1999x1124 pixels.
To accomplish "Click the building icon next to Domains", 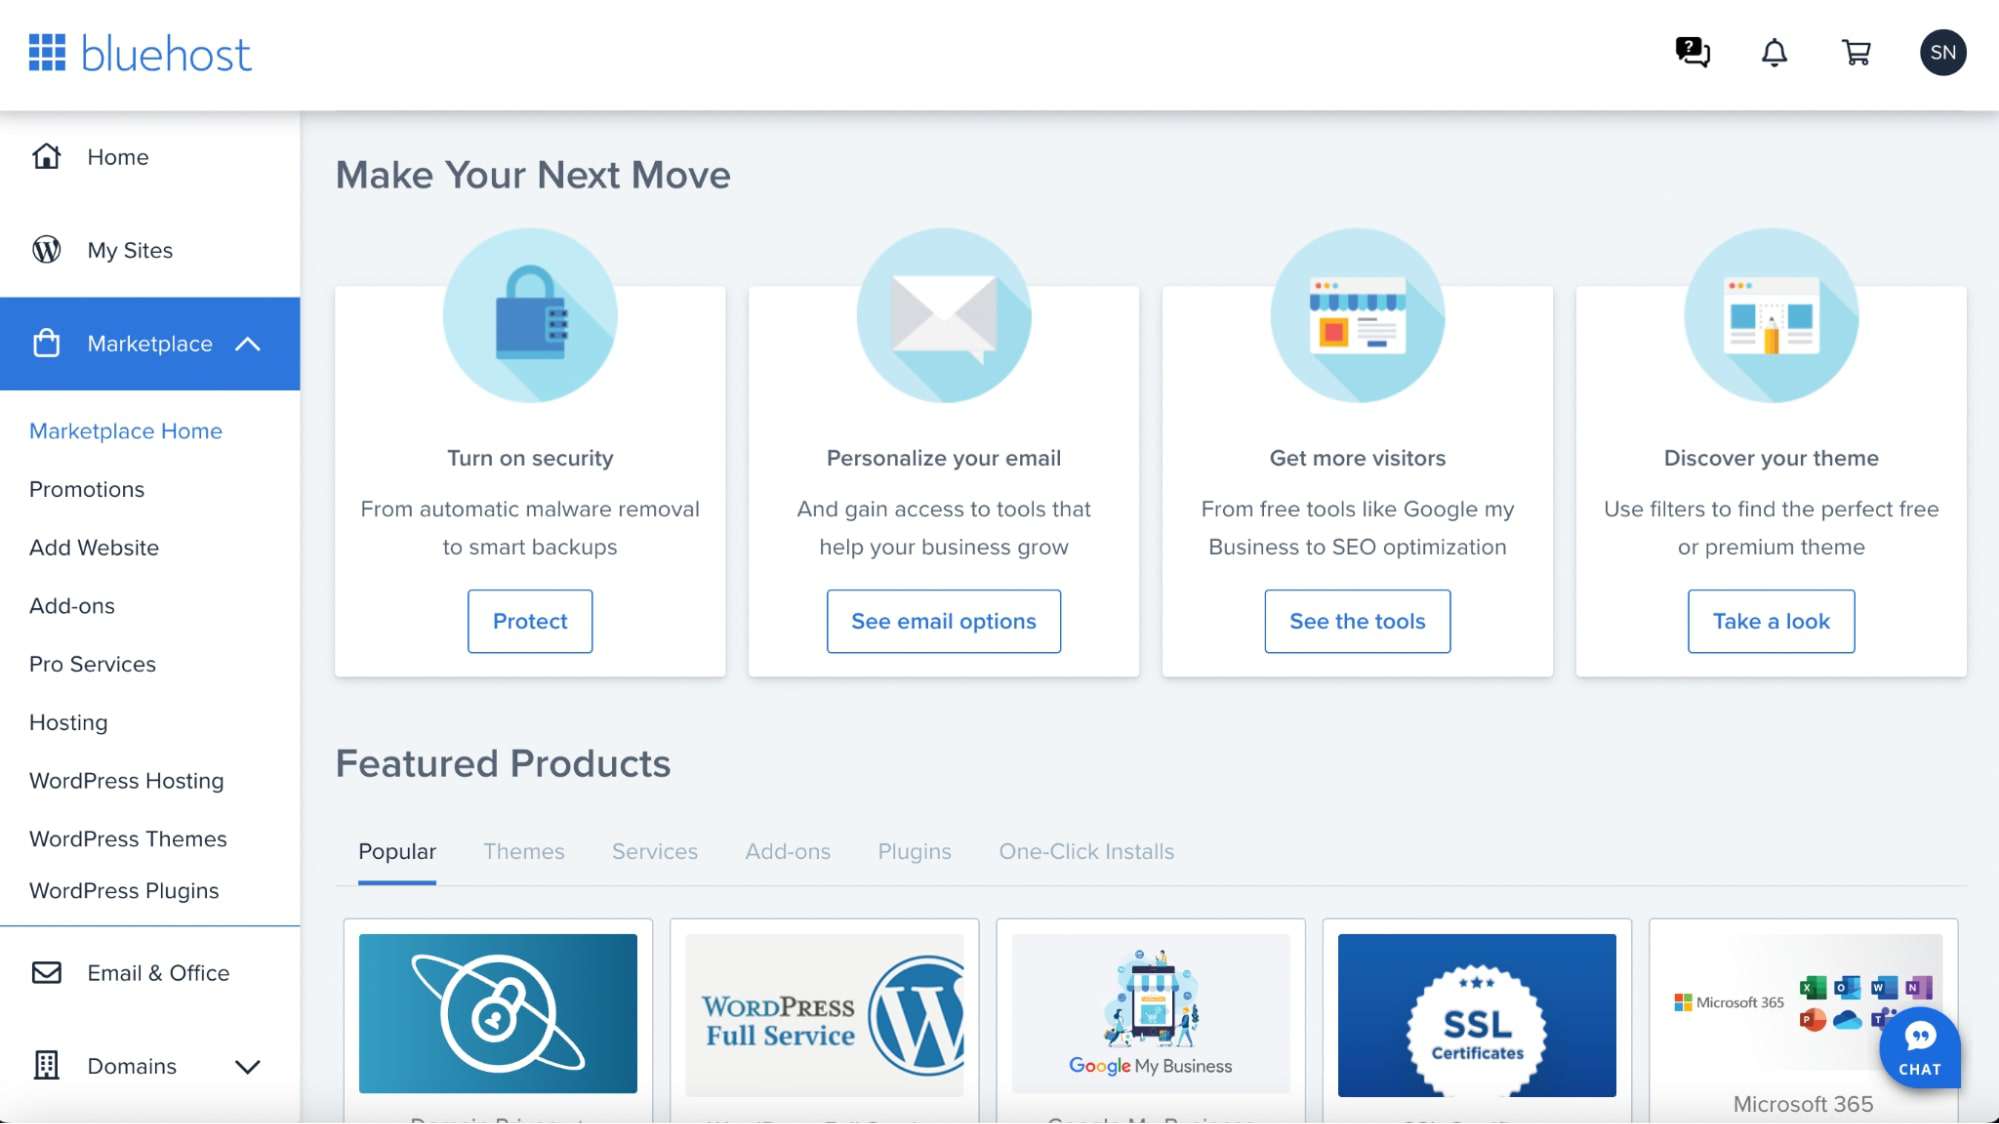I will (x=46, y=1065).
